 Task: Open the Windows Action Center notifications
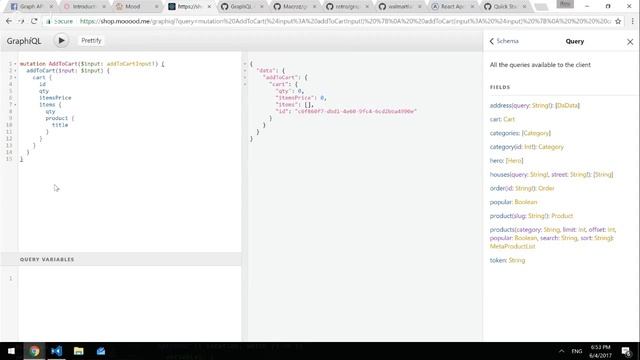point(627,351)
